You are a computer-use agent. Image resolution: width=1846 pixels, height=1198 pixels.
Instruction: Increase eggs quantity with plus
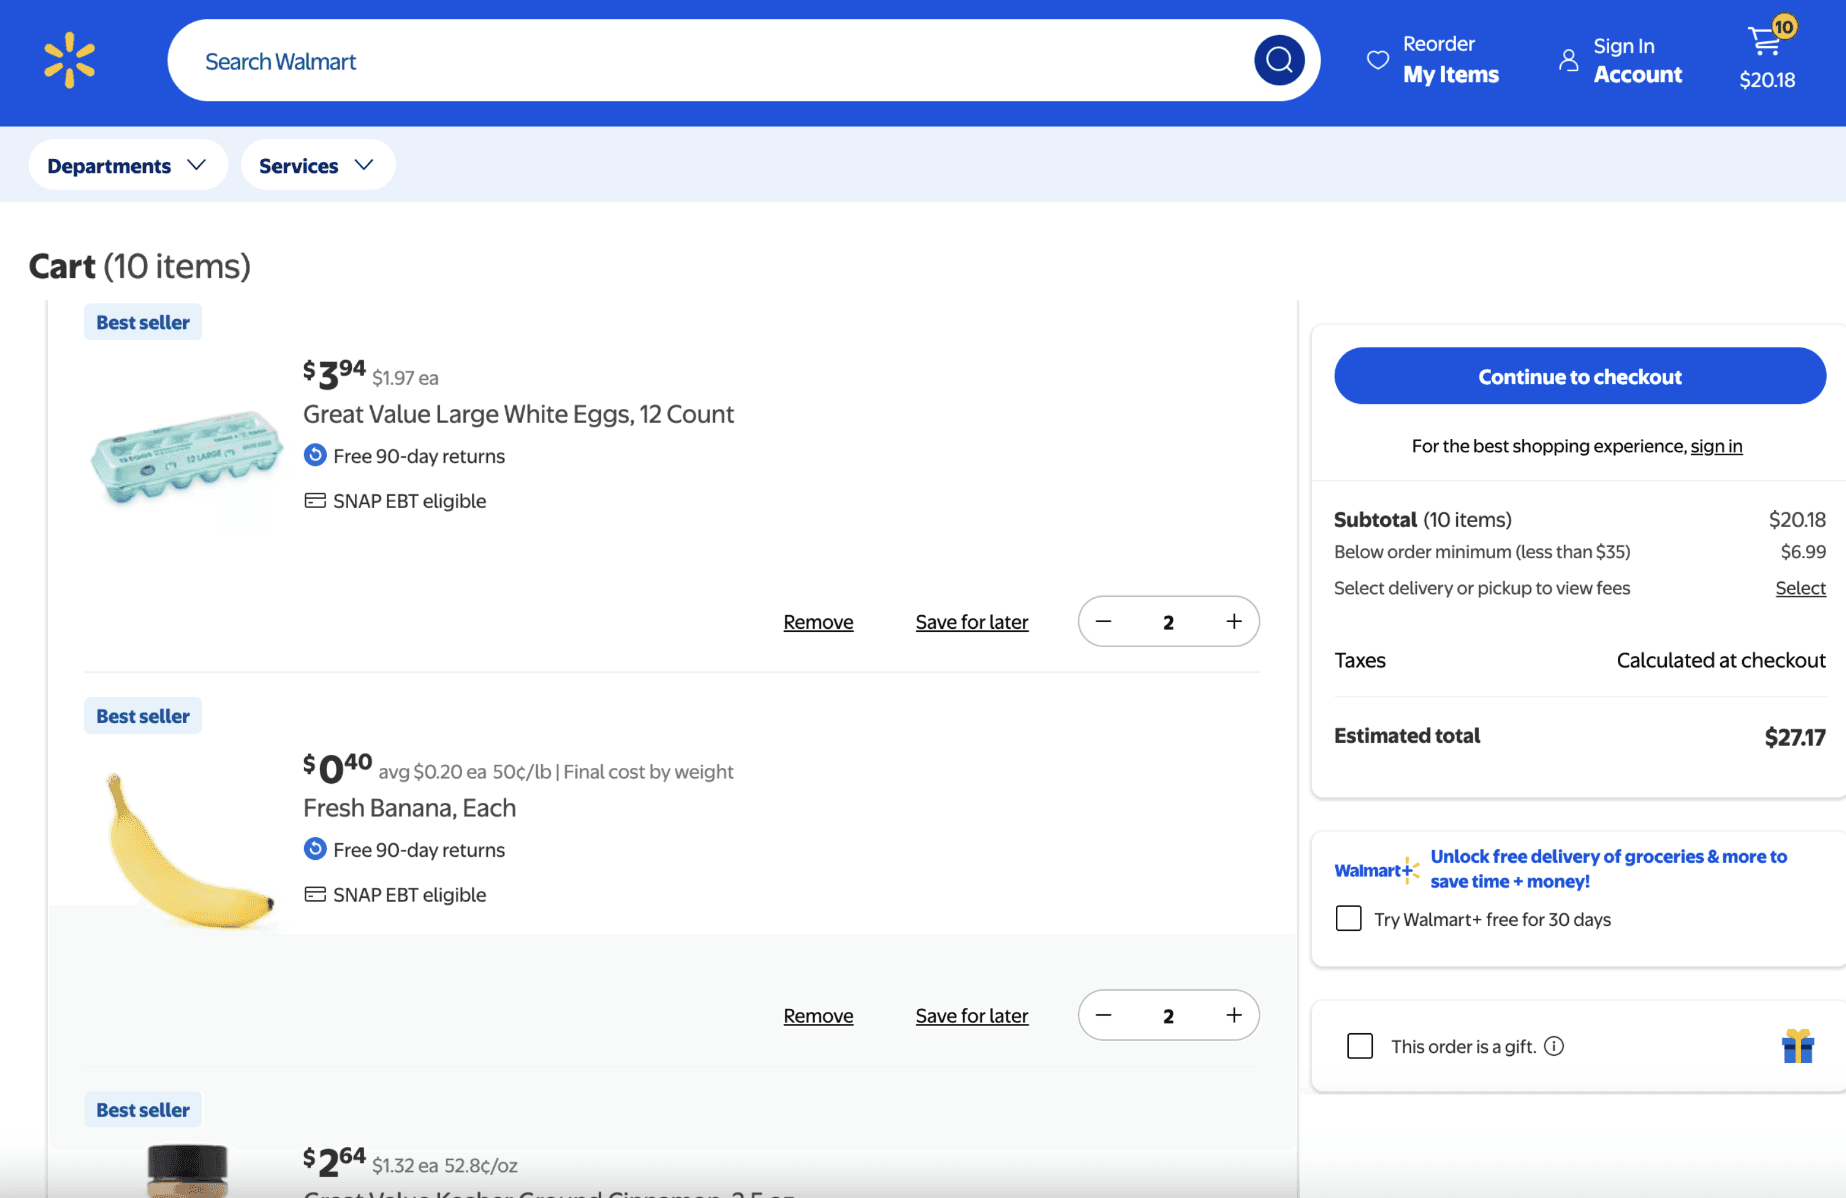pos(1234,621)
